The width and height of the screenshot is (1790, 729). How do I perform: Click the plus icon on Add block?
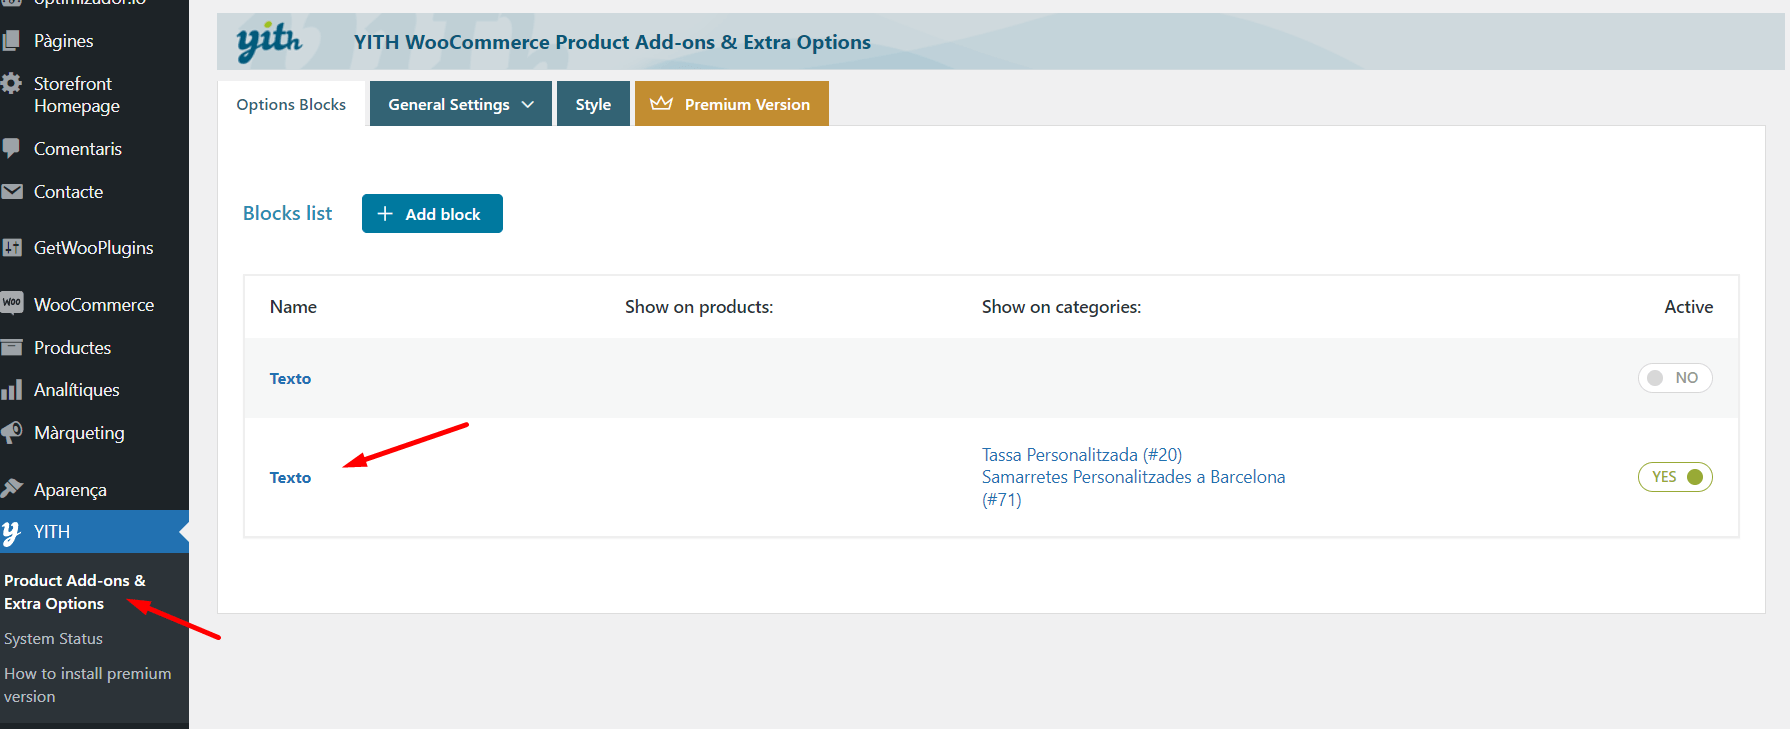coord(385,214)
